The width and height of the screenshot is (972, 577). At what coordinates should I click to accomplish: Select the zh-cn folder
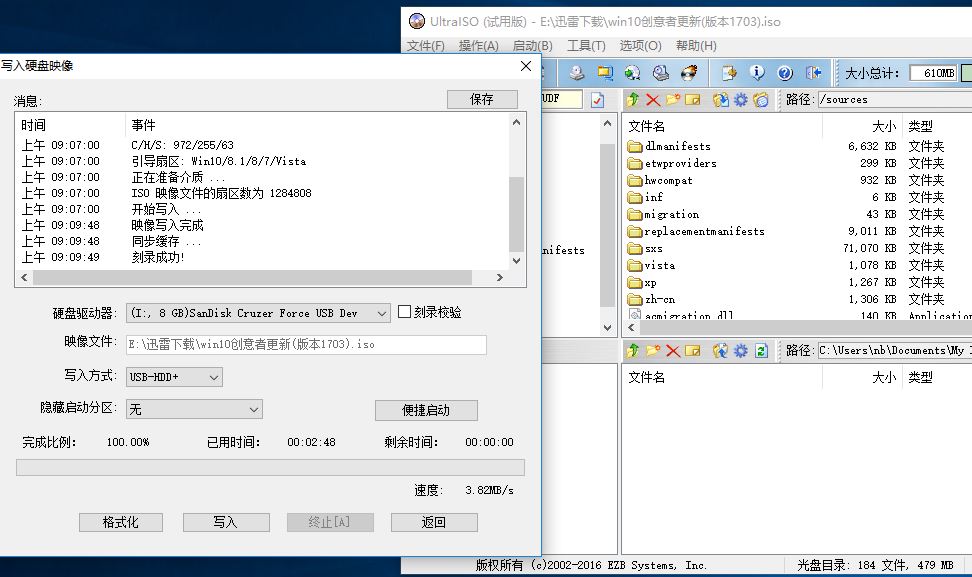(652, 299)
